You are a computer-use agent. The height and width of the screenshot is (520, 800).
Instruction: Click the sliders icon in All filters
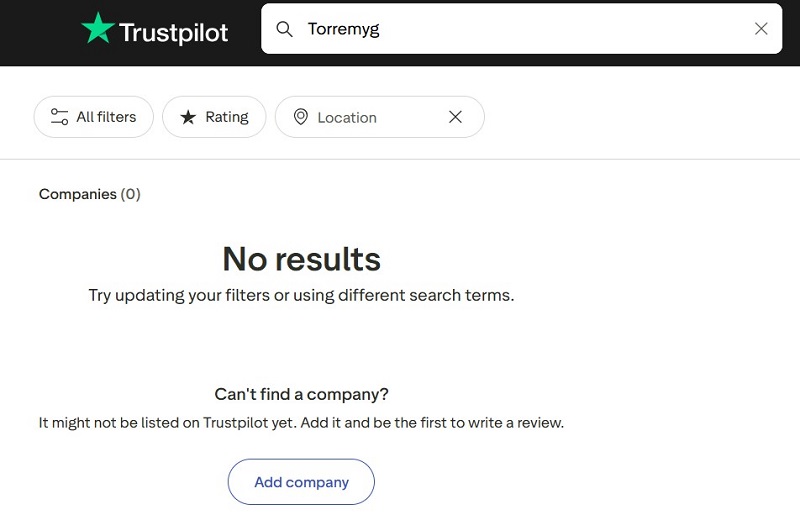tap(60, 117)
